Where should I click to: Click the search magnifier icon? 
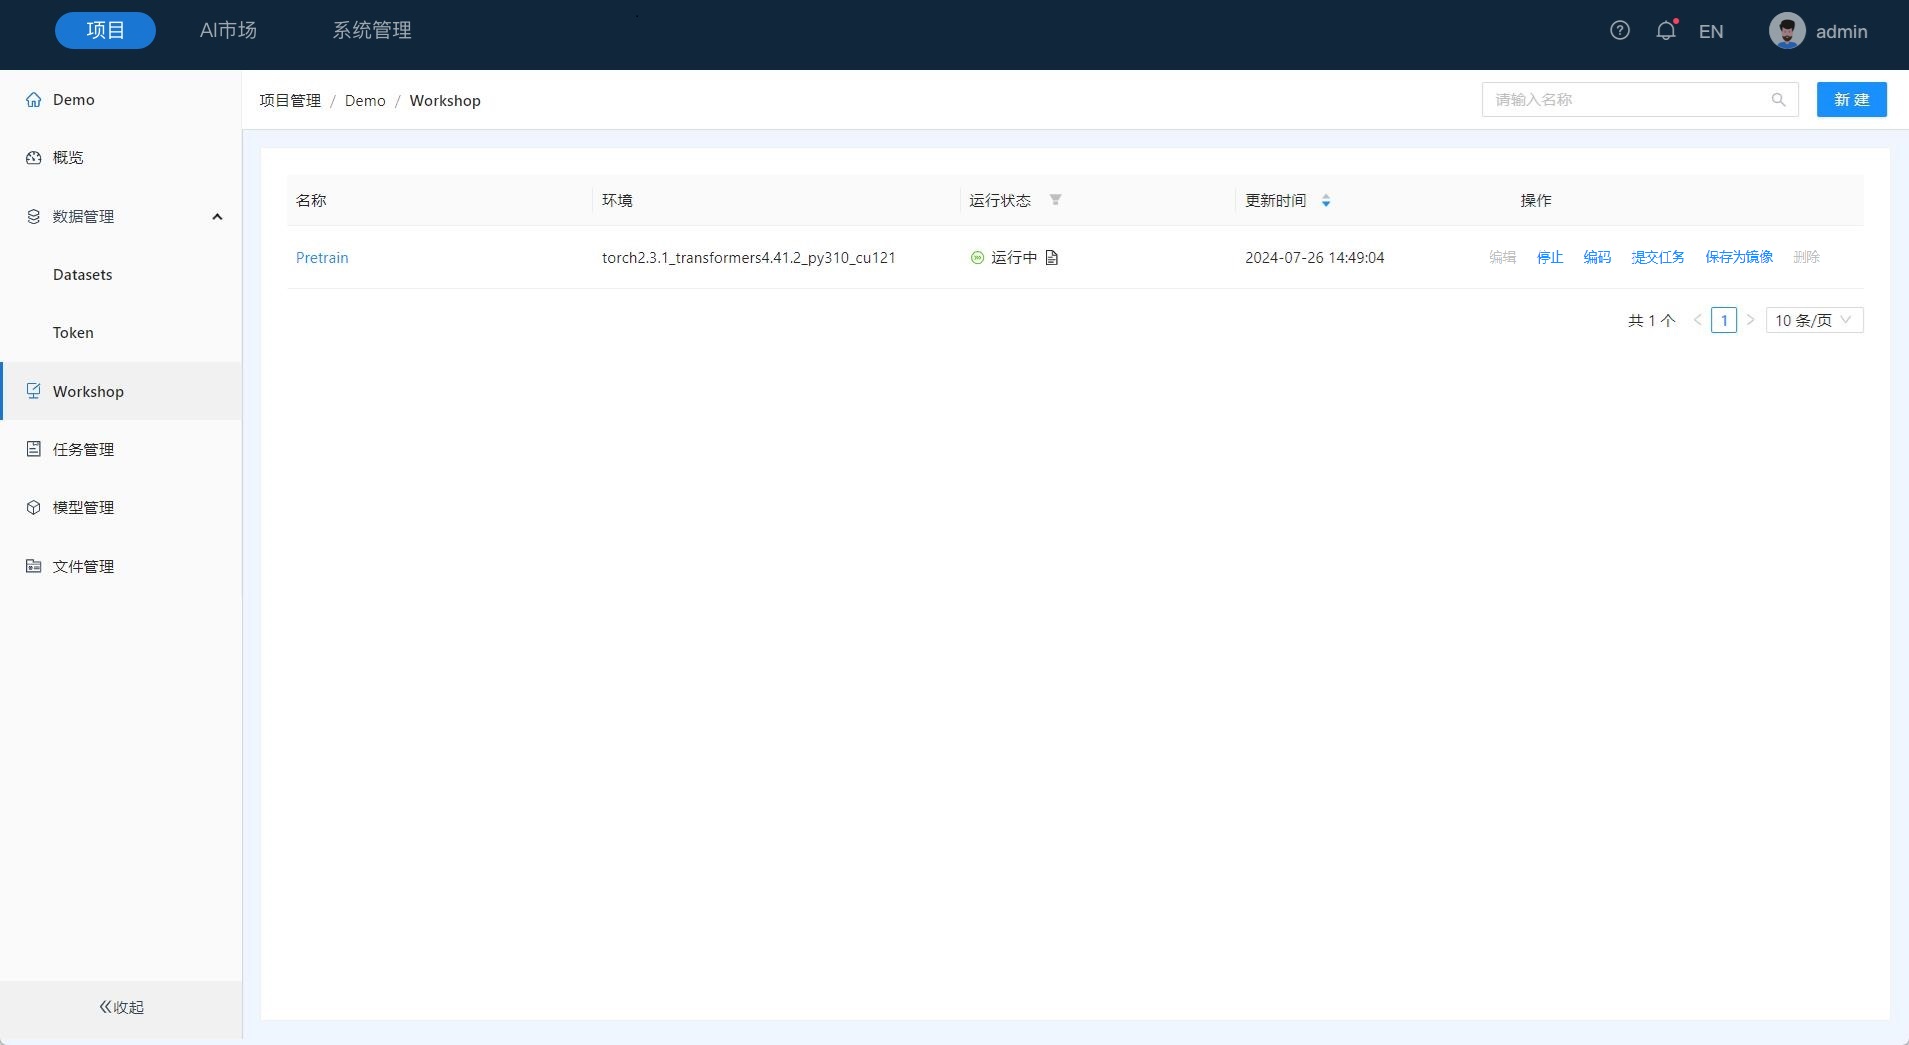1778,100
